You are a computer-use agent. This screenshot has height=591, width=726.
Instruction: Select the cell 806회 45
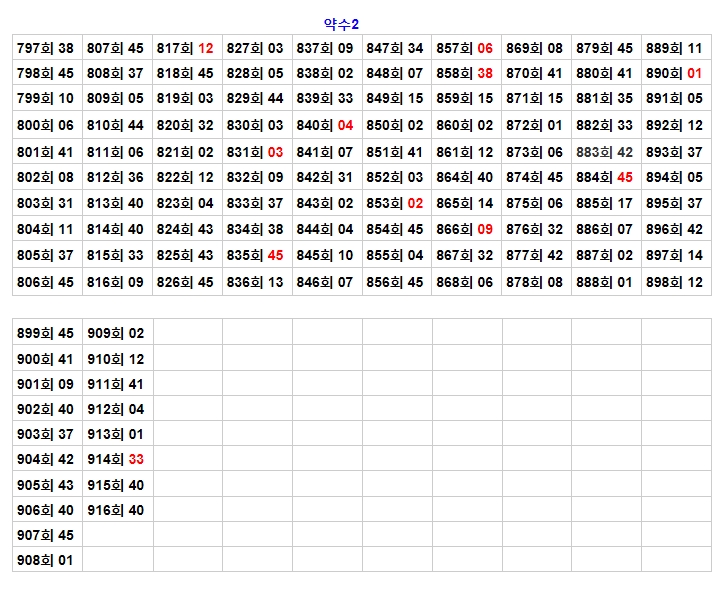[x=46, y=283]
